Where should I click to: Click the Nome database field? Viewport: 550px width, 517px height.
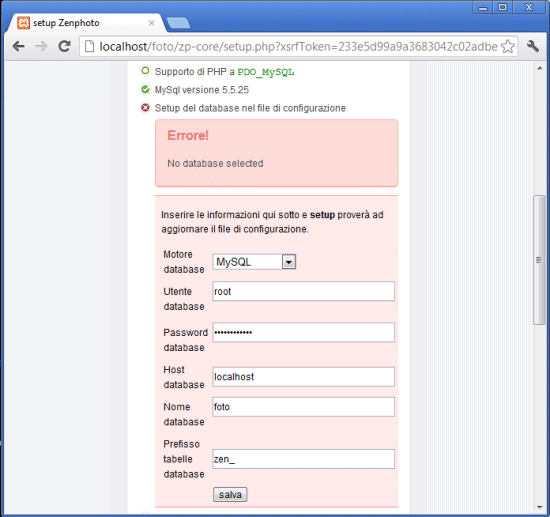303,407
